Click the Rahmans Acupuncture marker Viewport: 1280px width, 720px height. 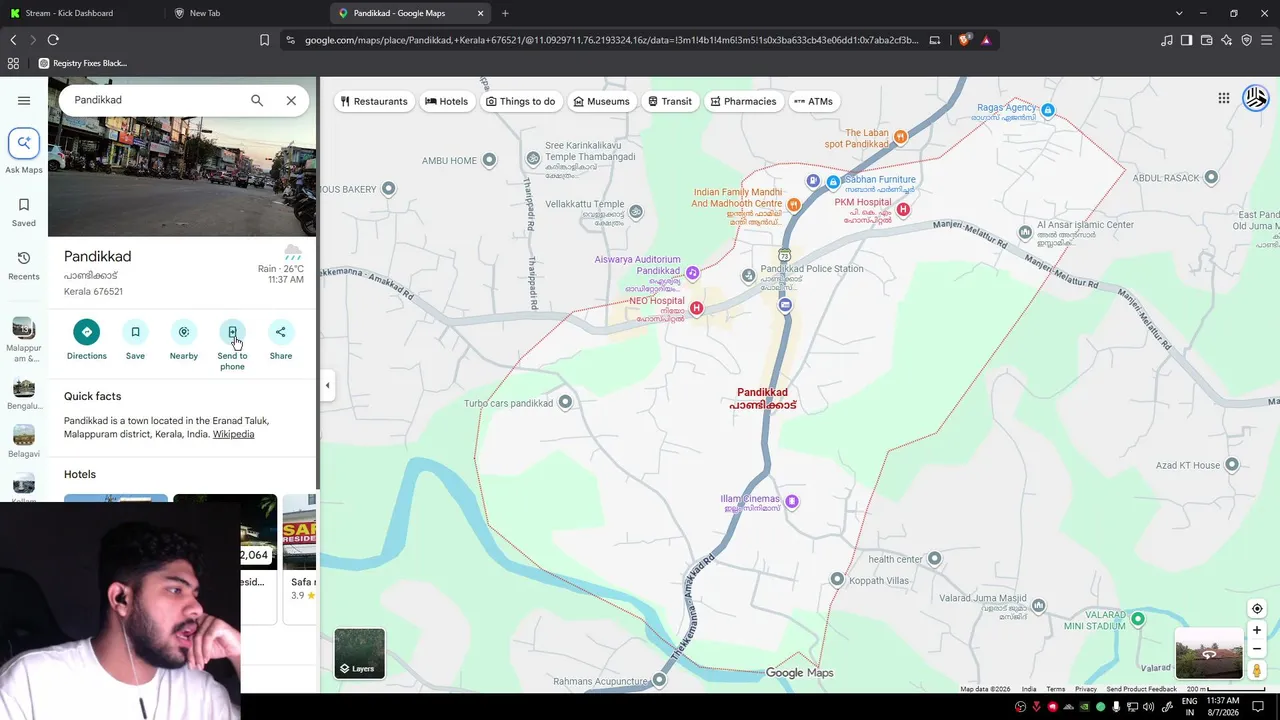(659, 680)
